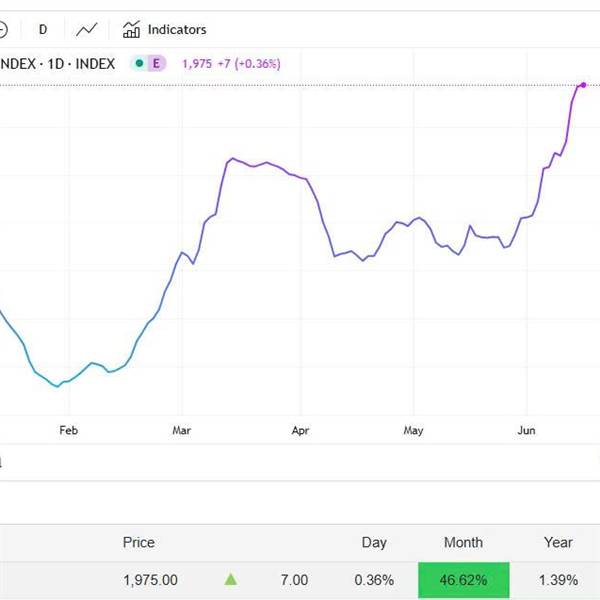Click the INDEX · 1D · INDEX title
The image size is (600, 600).
(x=57, y=64)
